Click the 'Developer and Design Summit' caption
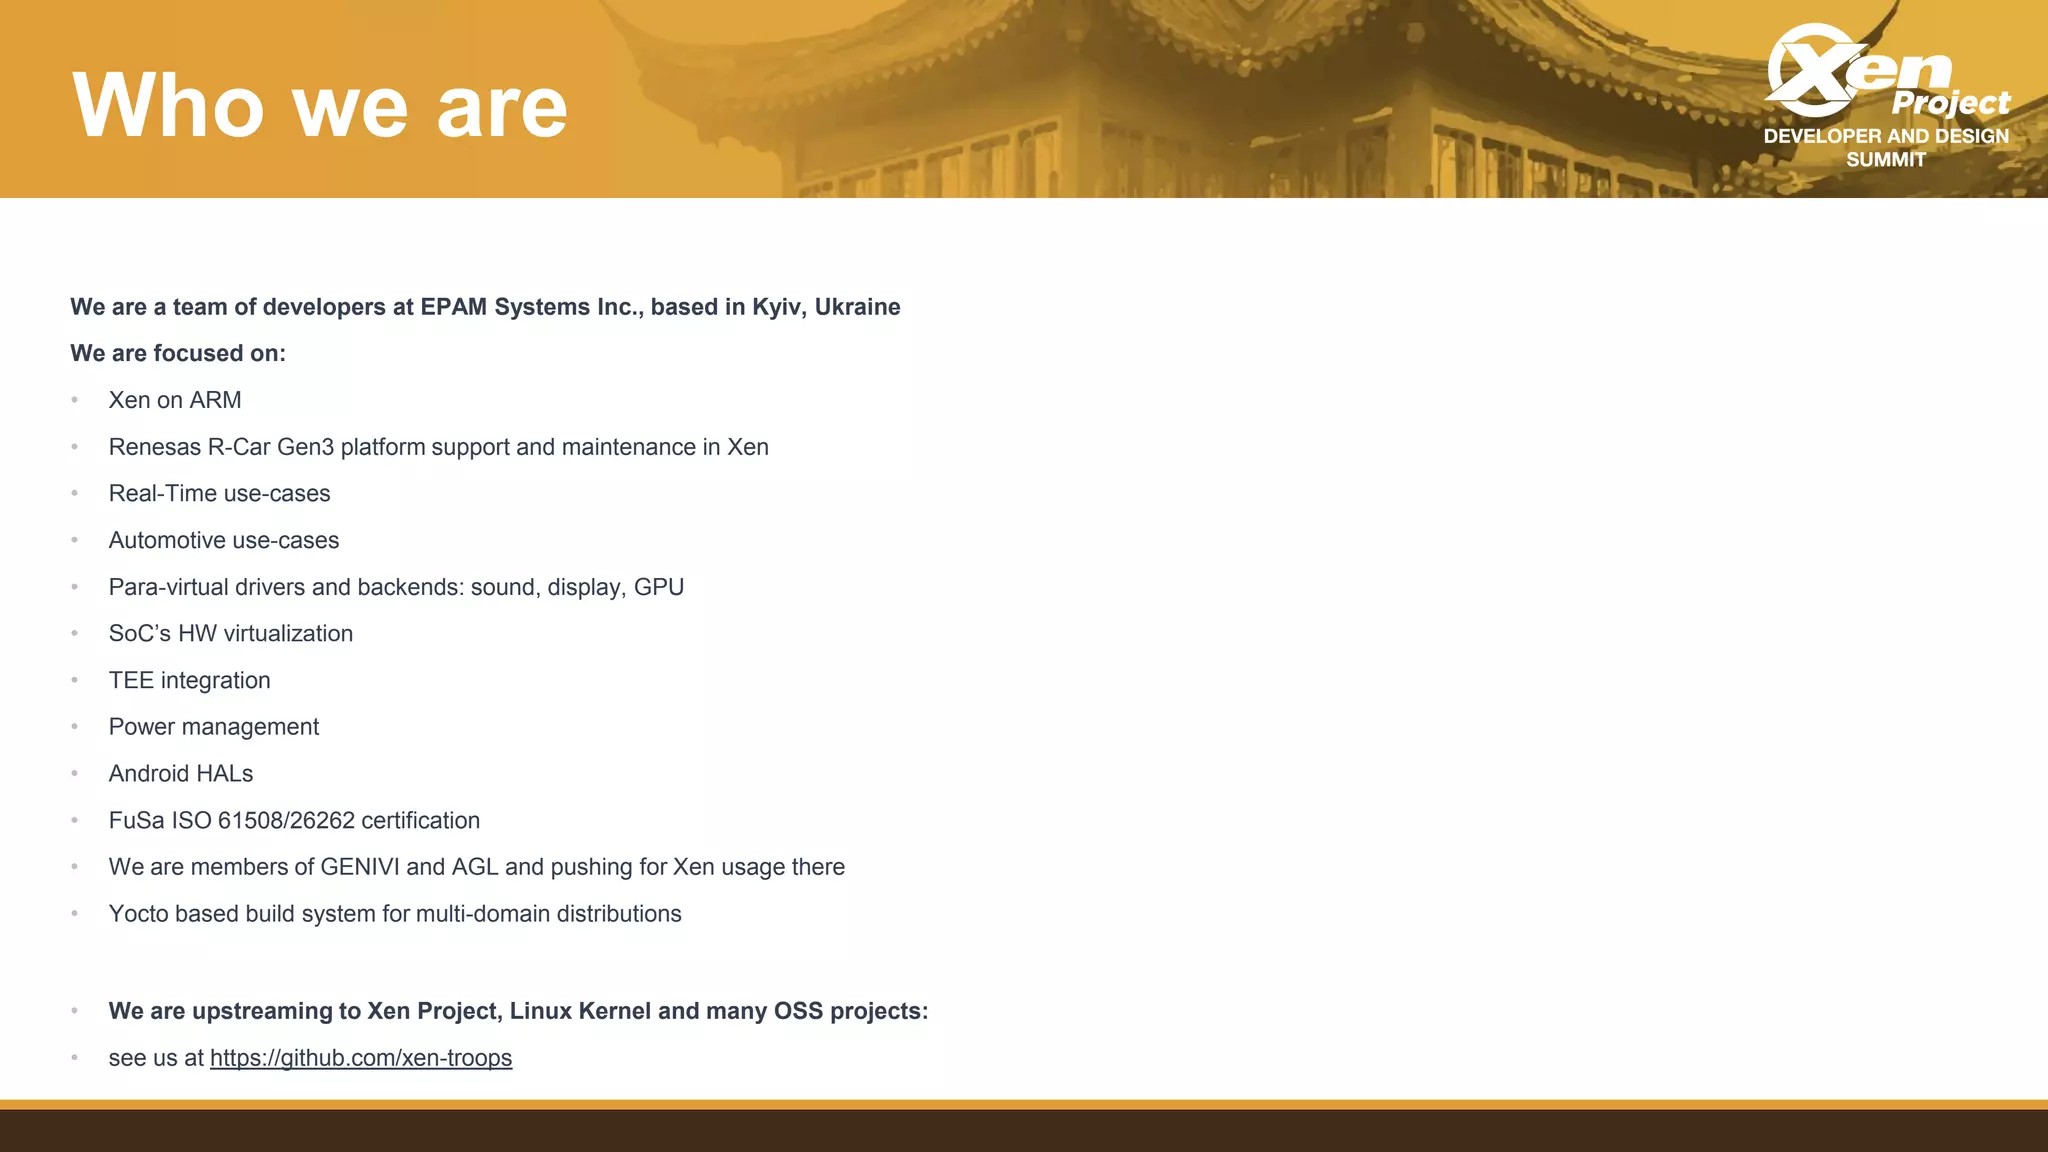 [x=1885, y=148]
